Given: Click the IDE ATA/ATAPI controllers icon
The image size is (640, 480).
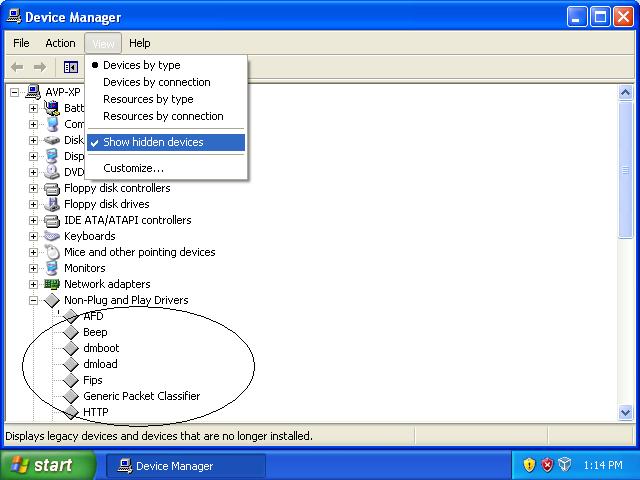Looking at the screenshot, I should click(52, 220).
